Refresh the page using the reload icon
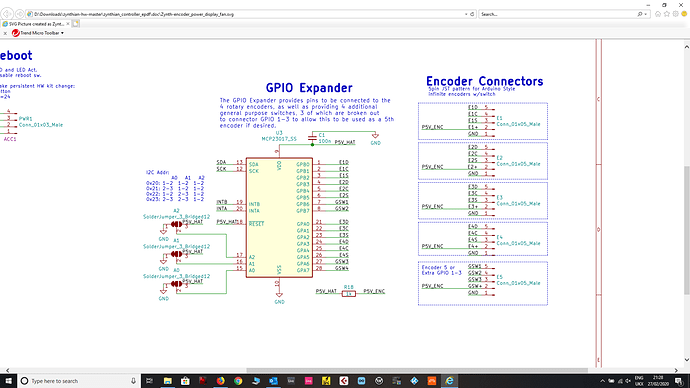690x388 pixels. point(472,14)
